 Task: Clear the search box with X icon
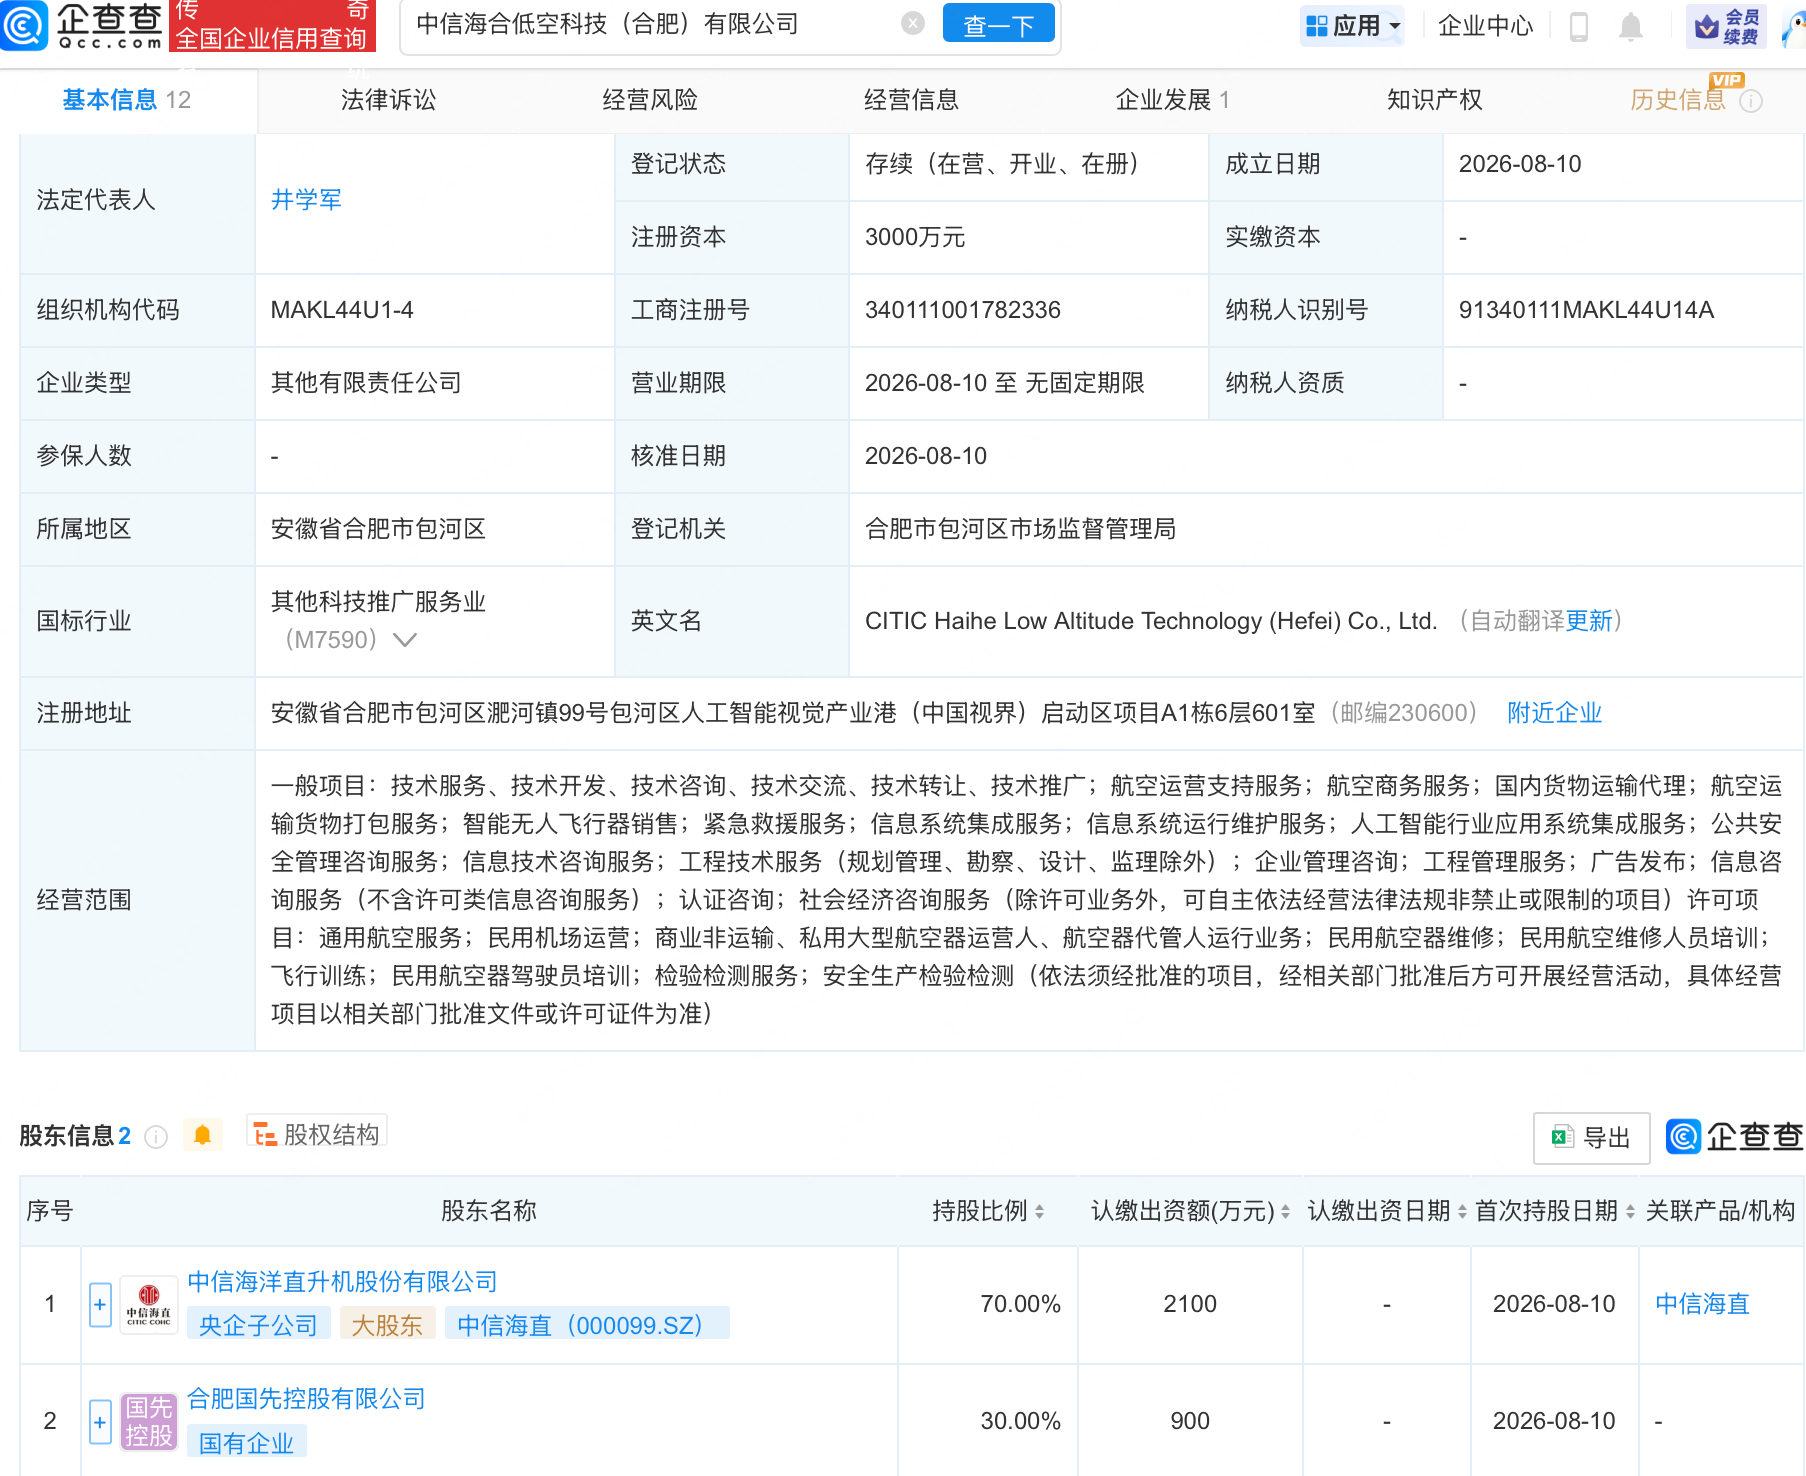912,24
